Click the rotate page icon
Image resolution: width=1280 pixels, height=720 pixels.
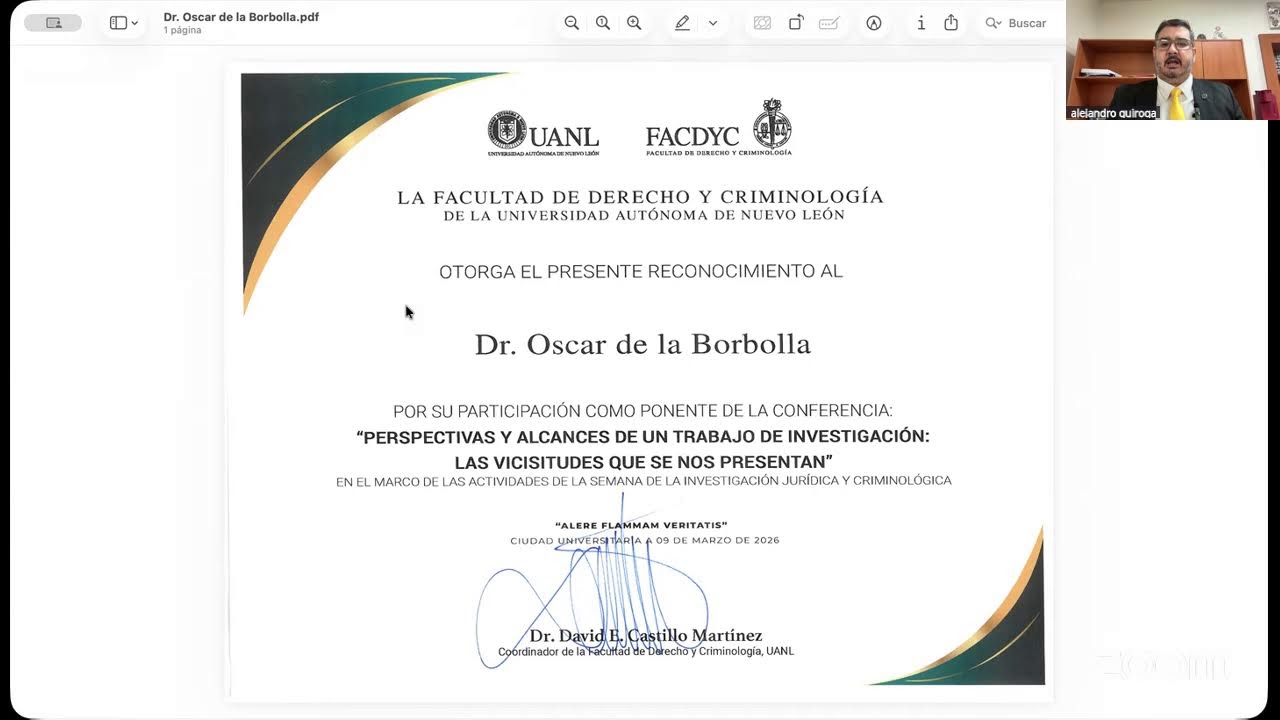coord(796,23)
